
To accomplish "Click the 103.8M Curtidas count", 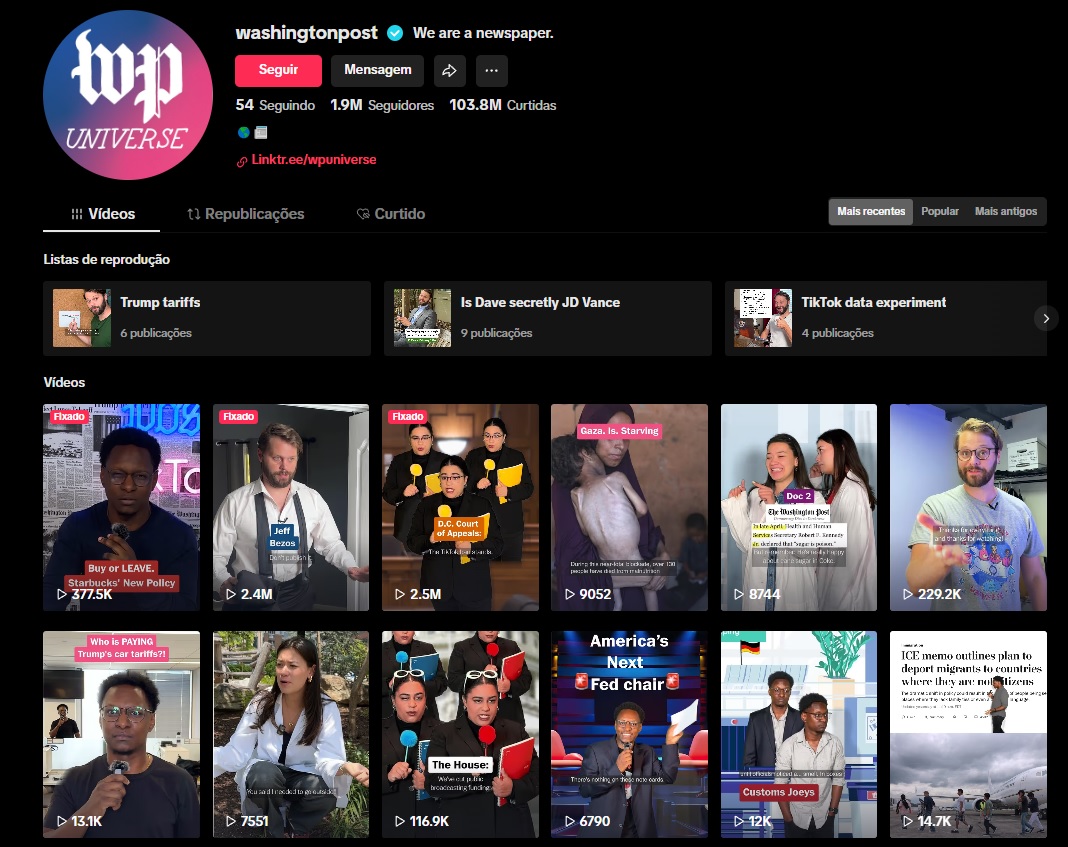I will [503, 105].
